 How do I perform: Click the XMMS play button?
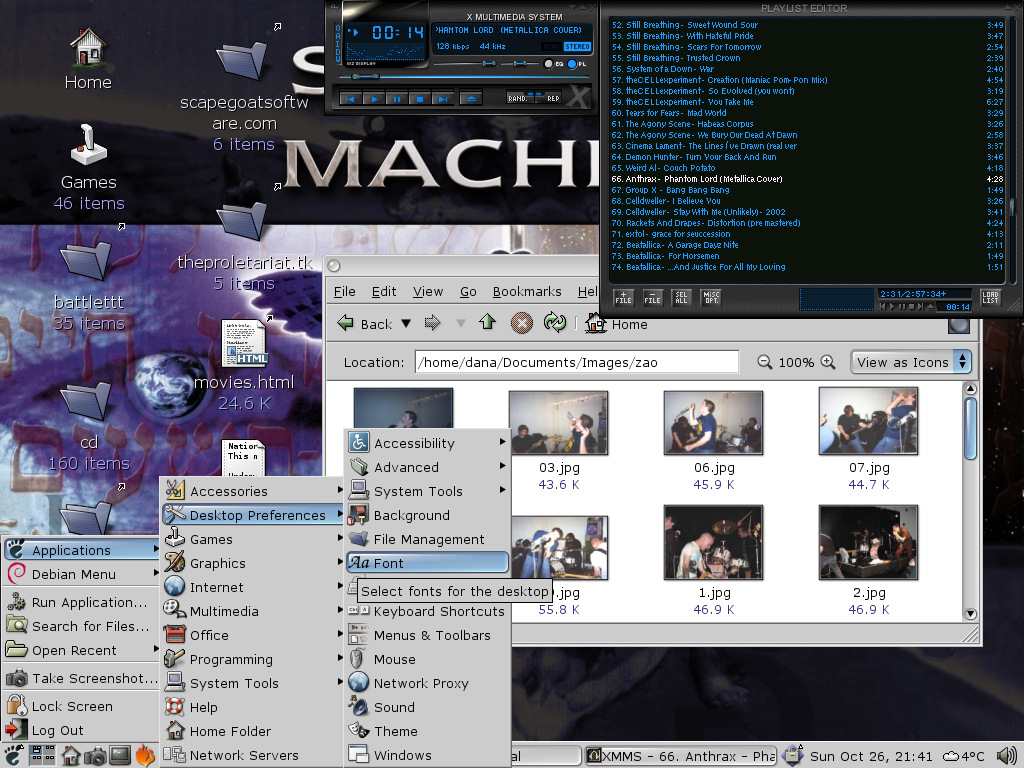[x=374, y=99]
